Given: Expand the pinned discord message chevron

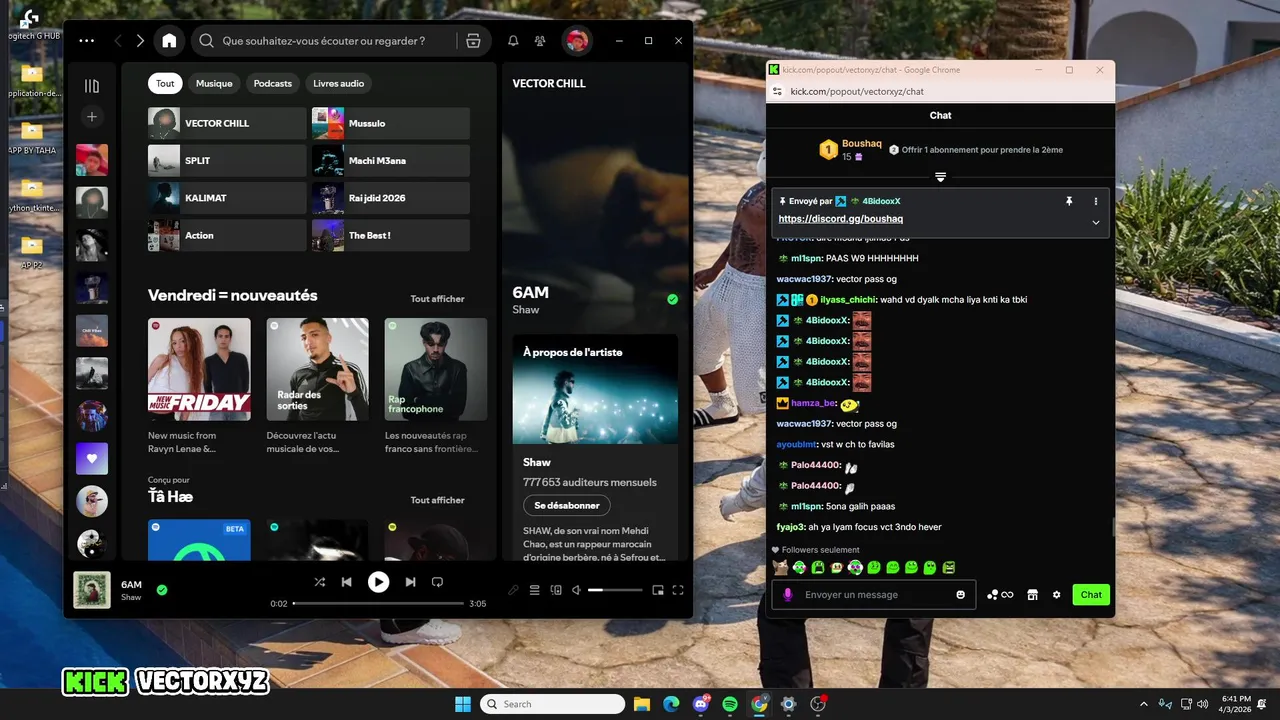Looking at the screenshot, I should pos(1096,222).
